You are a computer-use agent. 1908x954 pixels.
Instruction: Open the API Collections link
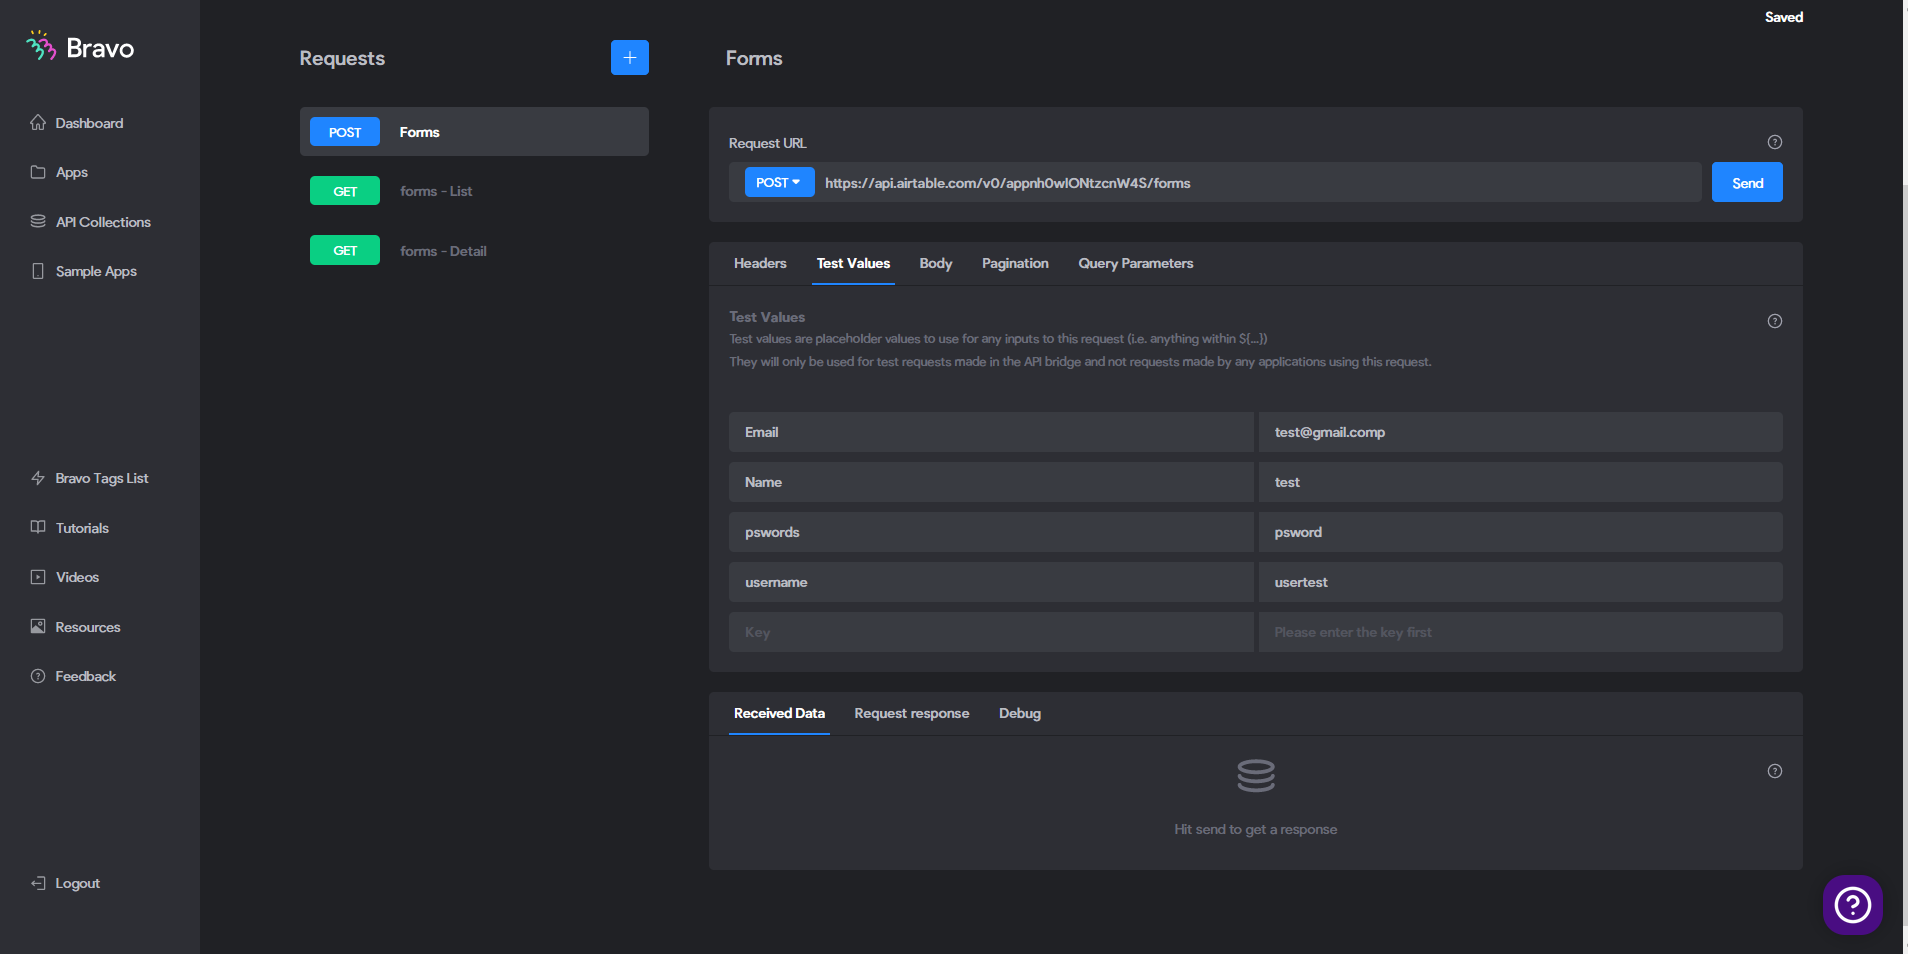pos(103,222)
